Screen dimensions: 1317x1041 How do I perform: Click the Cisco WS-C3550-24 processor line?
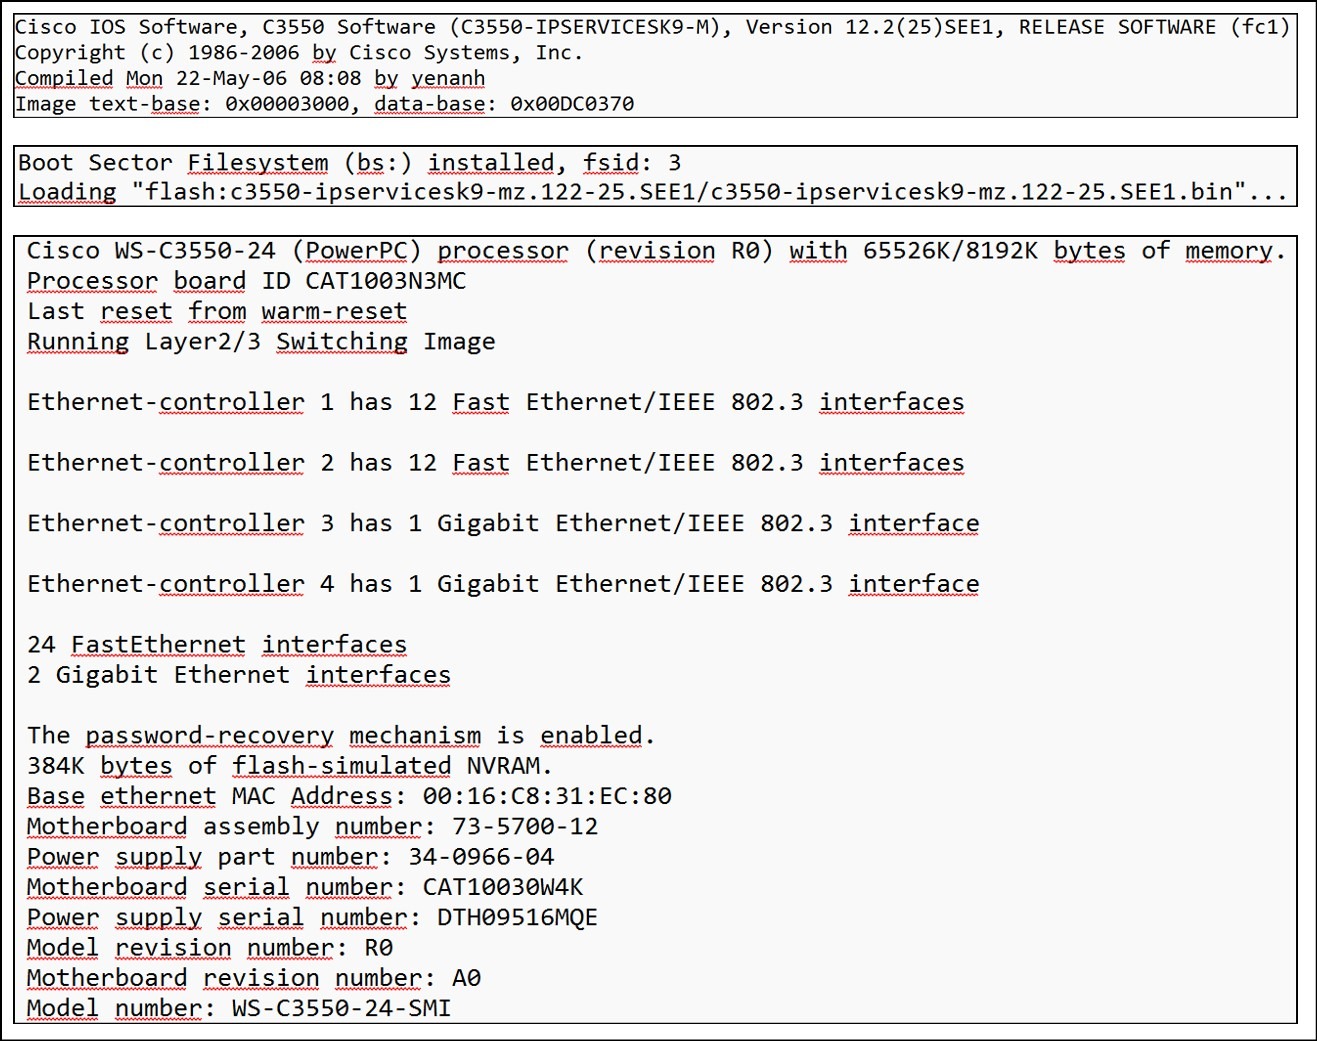pyautogui.click(x=655, y=251)
